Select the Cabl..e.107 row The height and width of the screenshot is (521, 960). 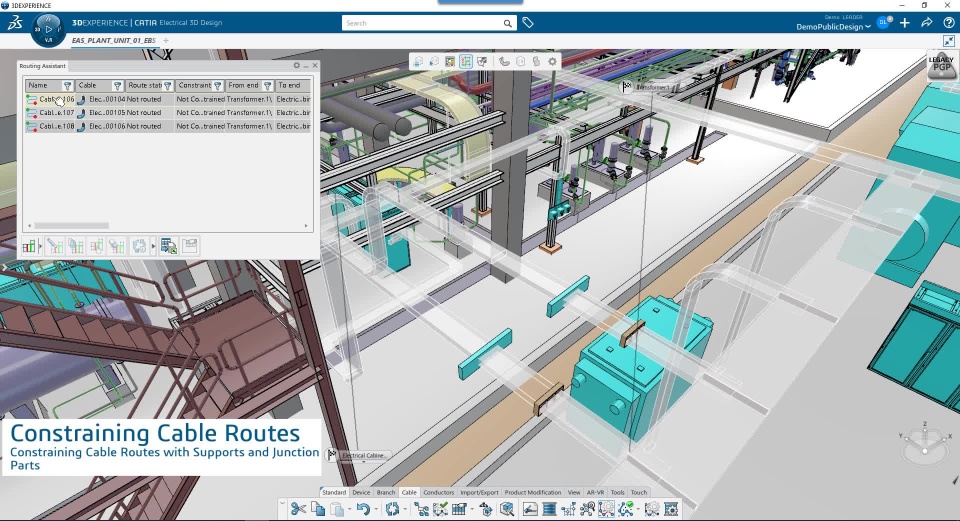point(168,113)
